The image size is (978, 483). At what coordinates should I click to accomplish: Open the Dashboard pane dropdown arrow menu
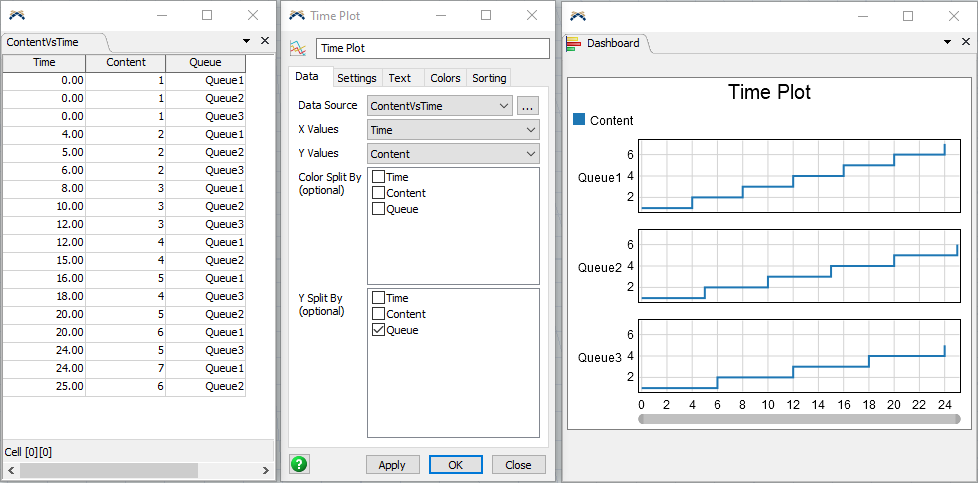tap(947, 43)
